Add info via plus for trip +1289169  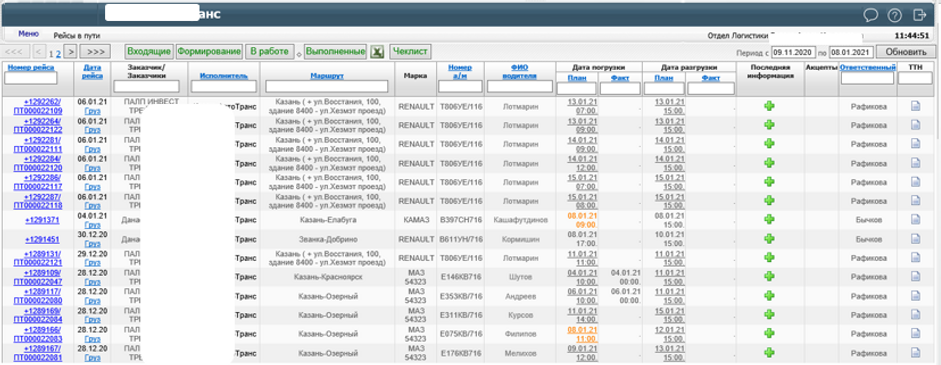[769, 315]
